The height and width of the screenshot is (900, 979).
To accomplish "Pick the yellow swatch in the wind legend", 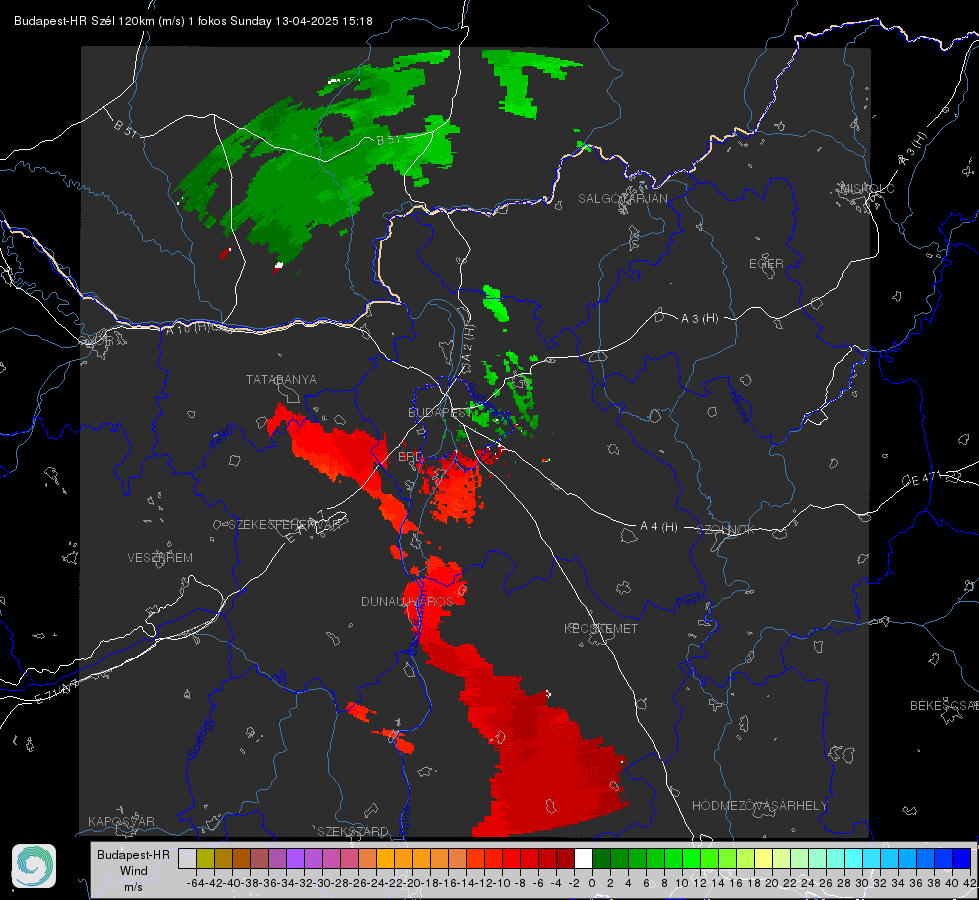I will 764,859.
